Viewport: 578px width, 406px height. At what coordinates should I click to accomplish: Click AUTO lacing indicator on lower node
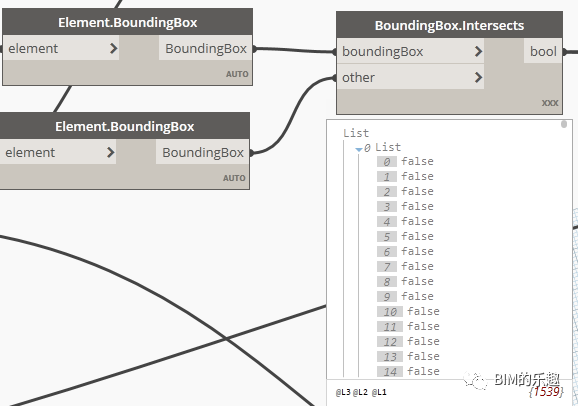click(234, 178)
